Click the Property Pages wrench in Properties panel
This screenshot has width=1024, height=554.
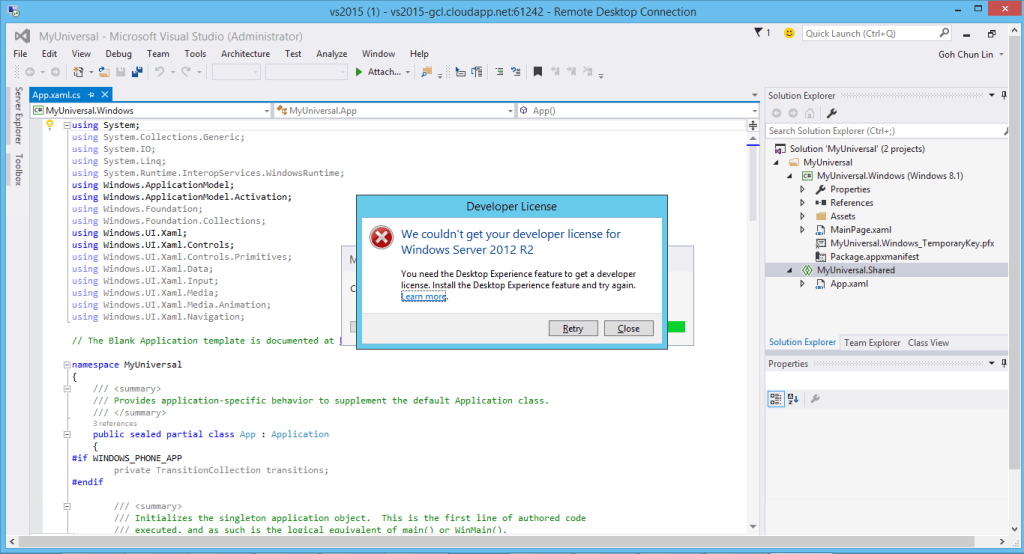[815, 399]
